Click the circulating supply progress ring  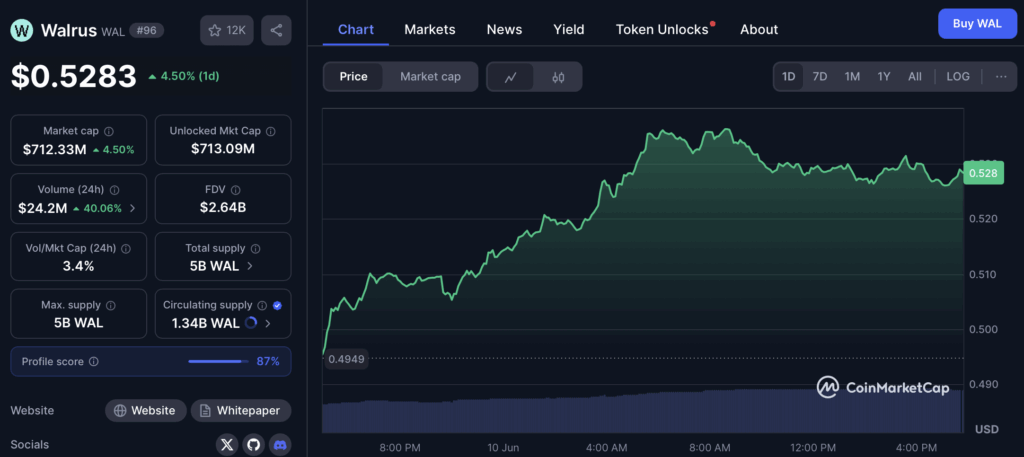[250, 323]
